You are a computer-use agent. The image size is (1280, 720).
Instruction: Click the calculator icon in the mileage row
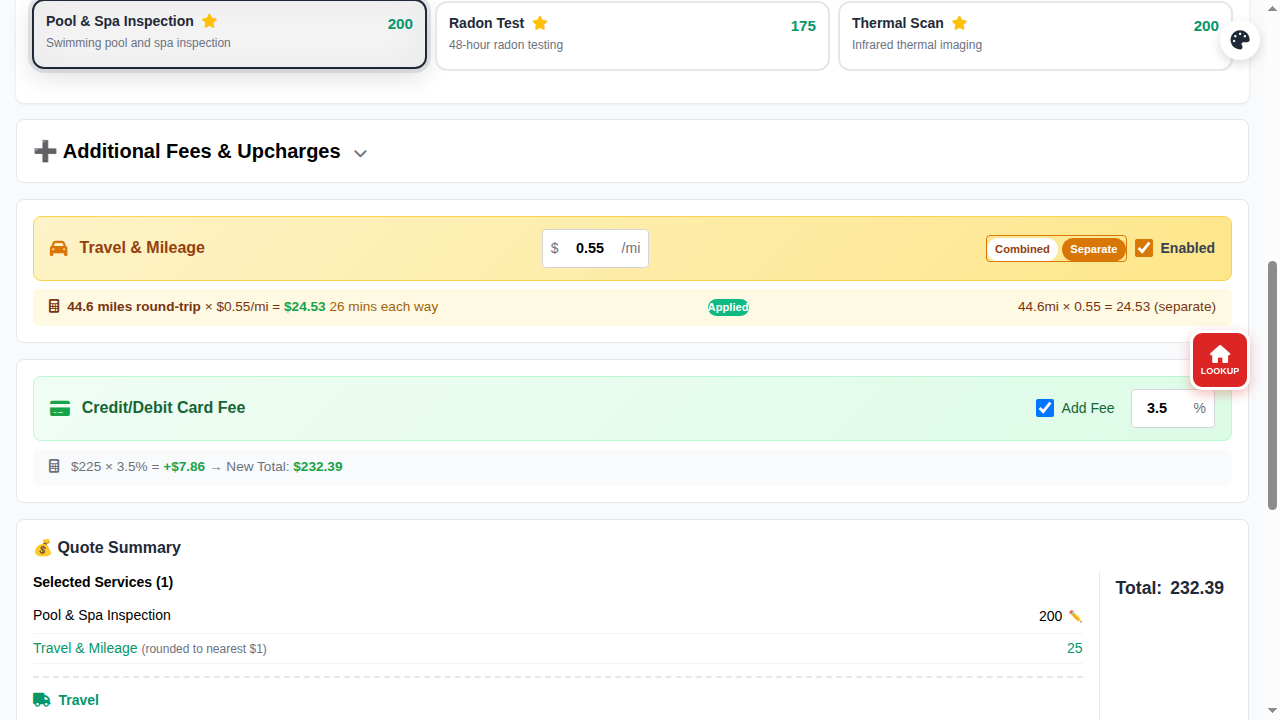coord(54,307)
